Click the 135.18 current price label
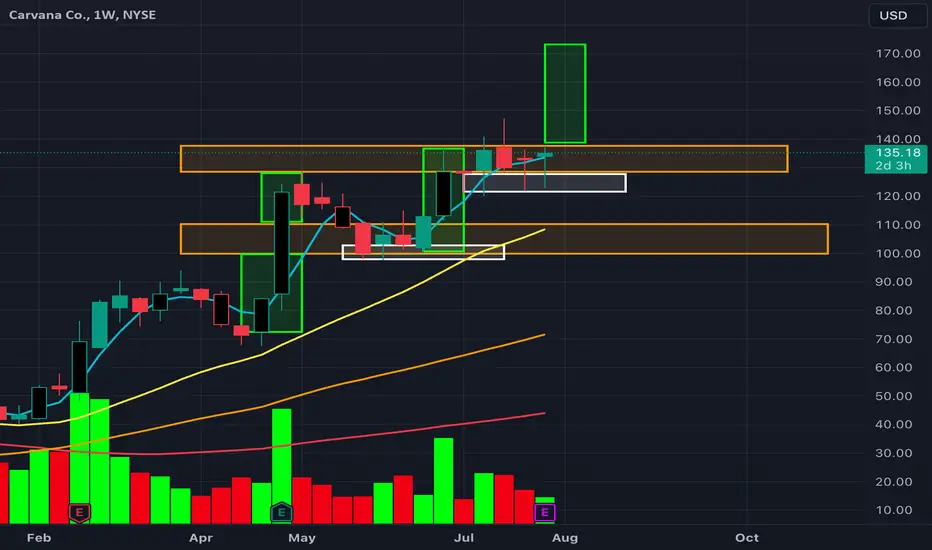Viewport: 932px width, 550px height. point(898,153)
